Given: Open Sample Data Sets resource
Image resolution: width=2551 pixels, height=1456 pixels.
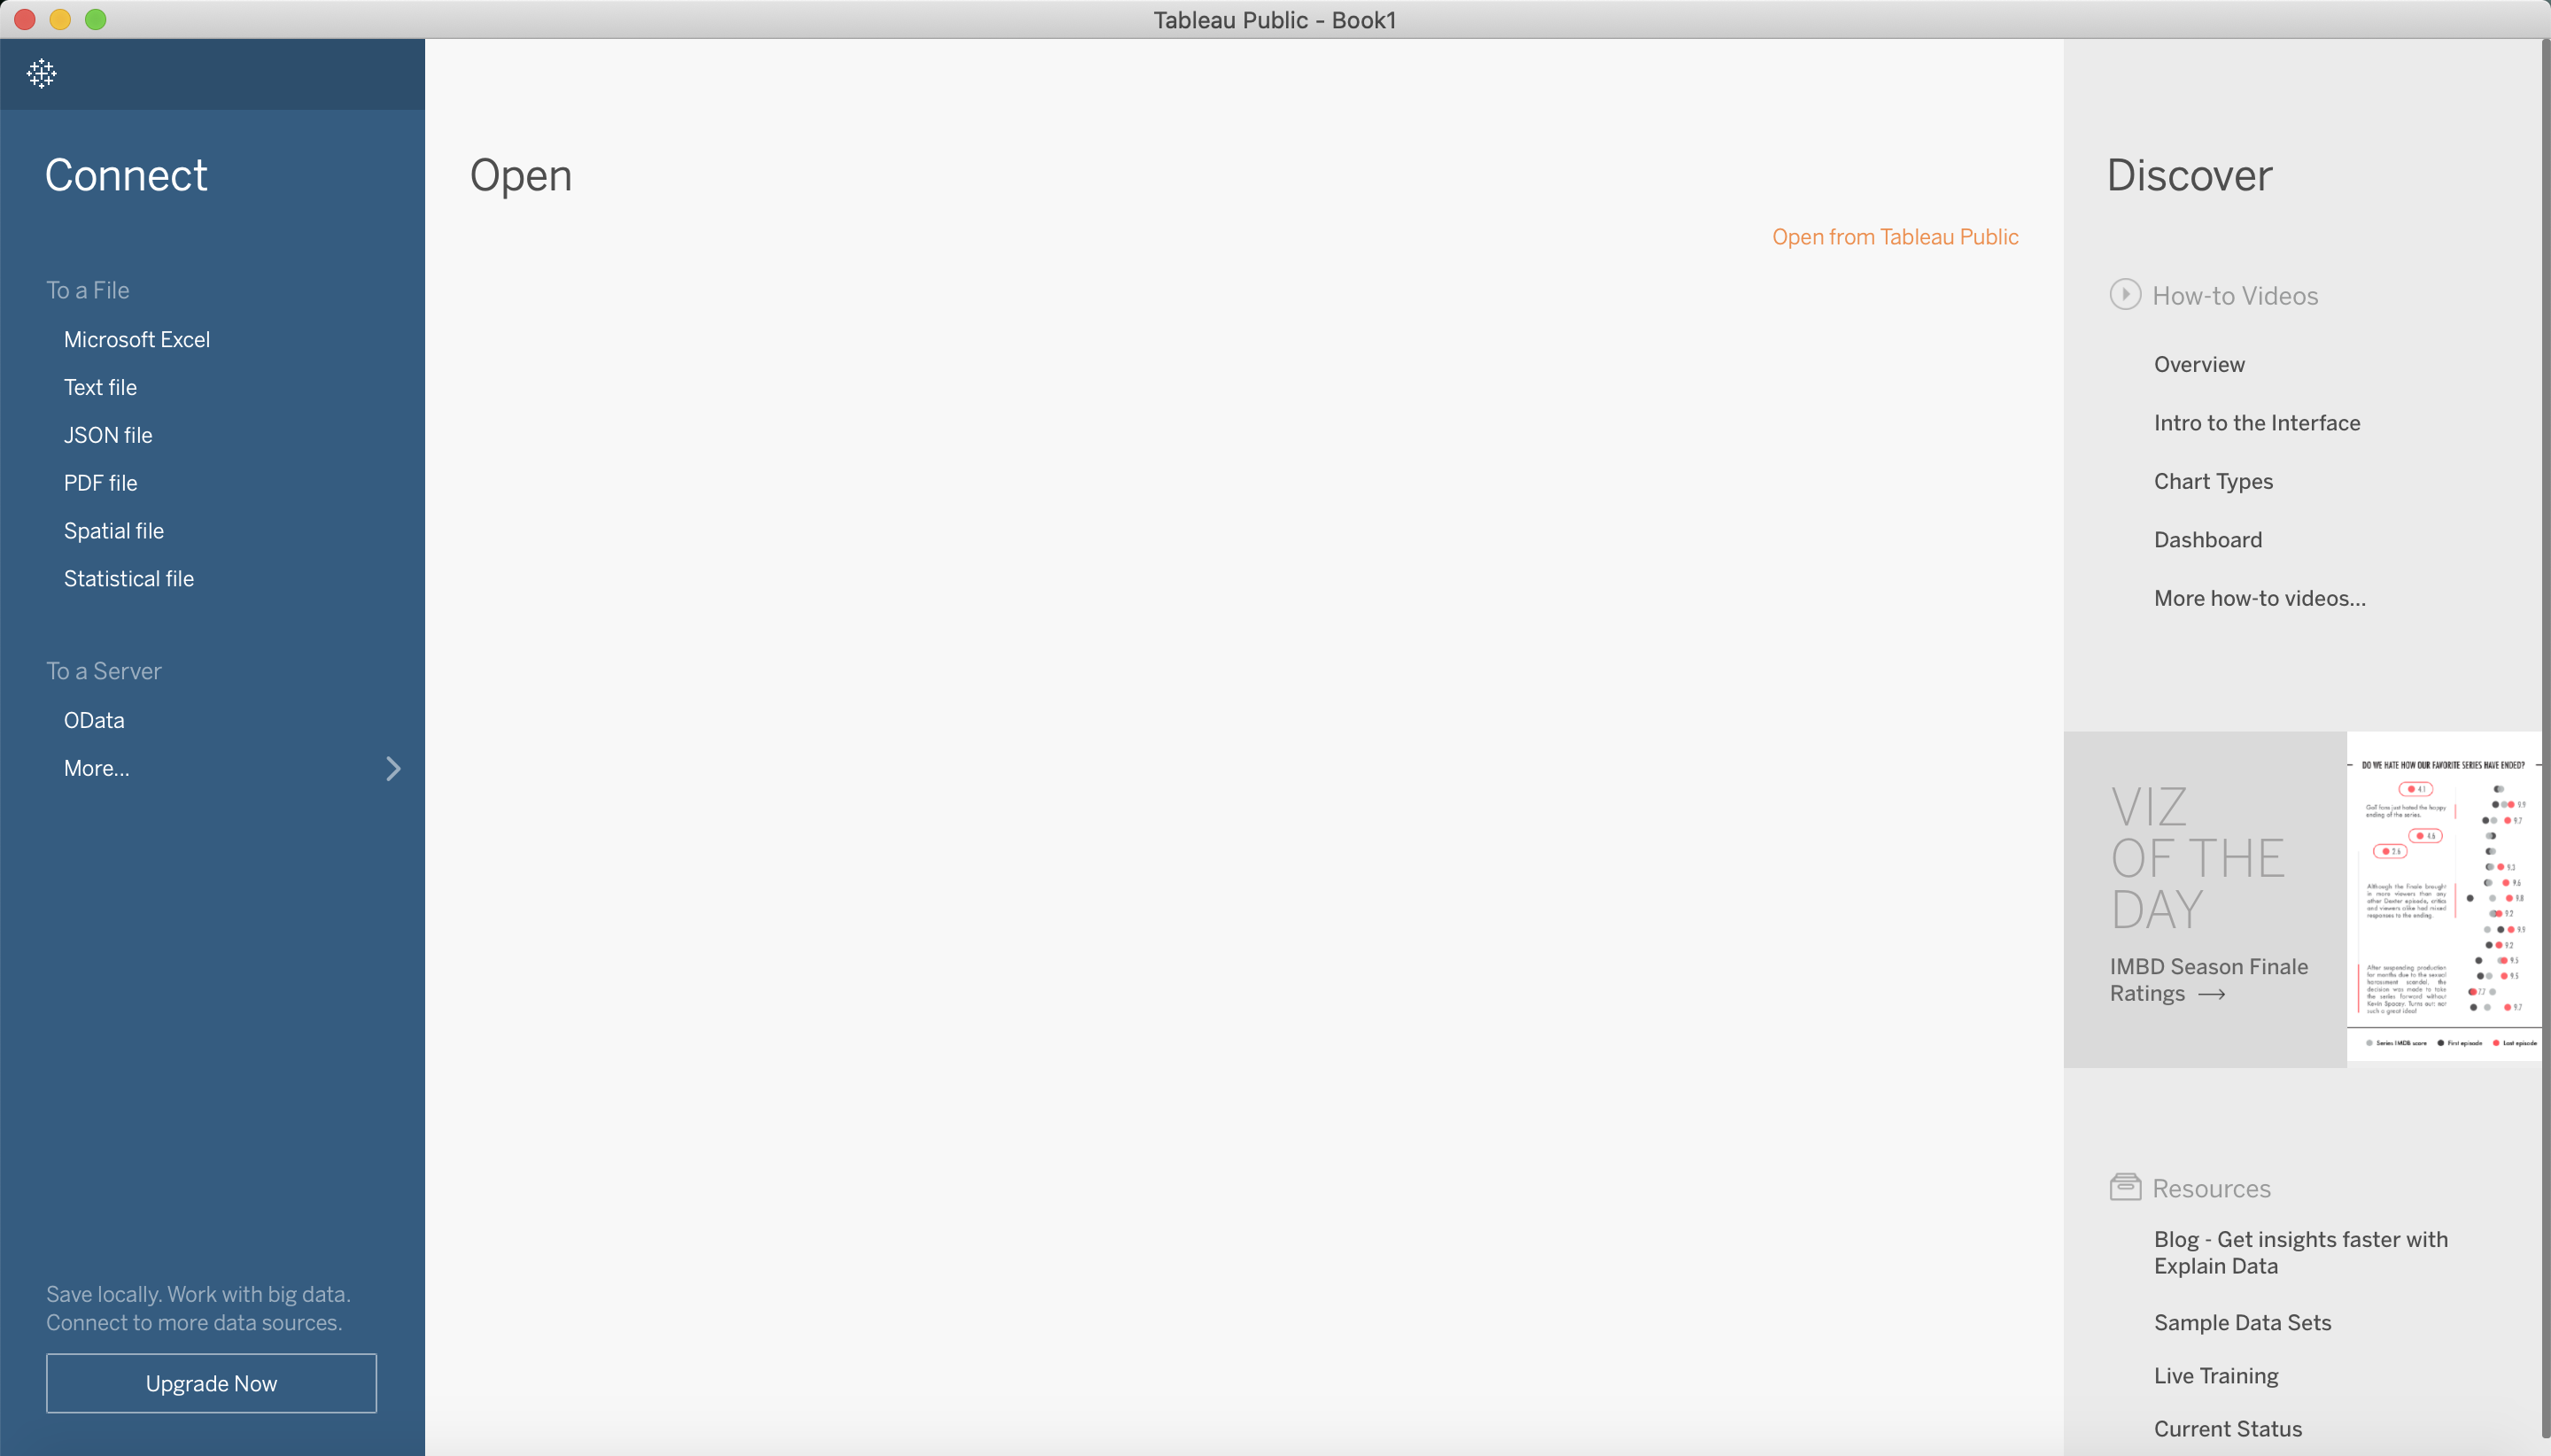Looking at the screenshot, I should 2241,1322.
